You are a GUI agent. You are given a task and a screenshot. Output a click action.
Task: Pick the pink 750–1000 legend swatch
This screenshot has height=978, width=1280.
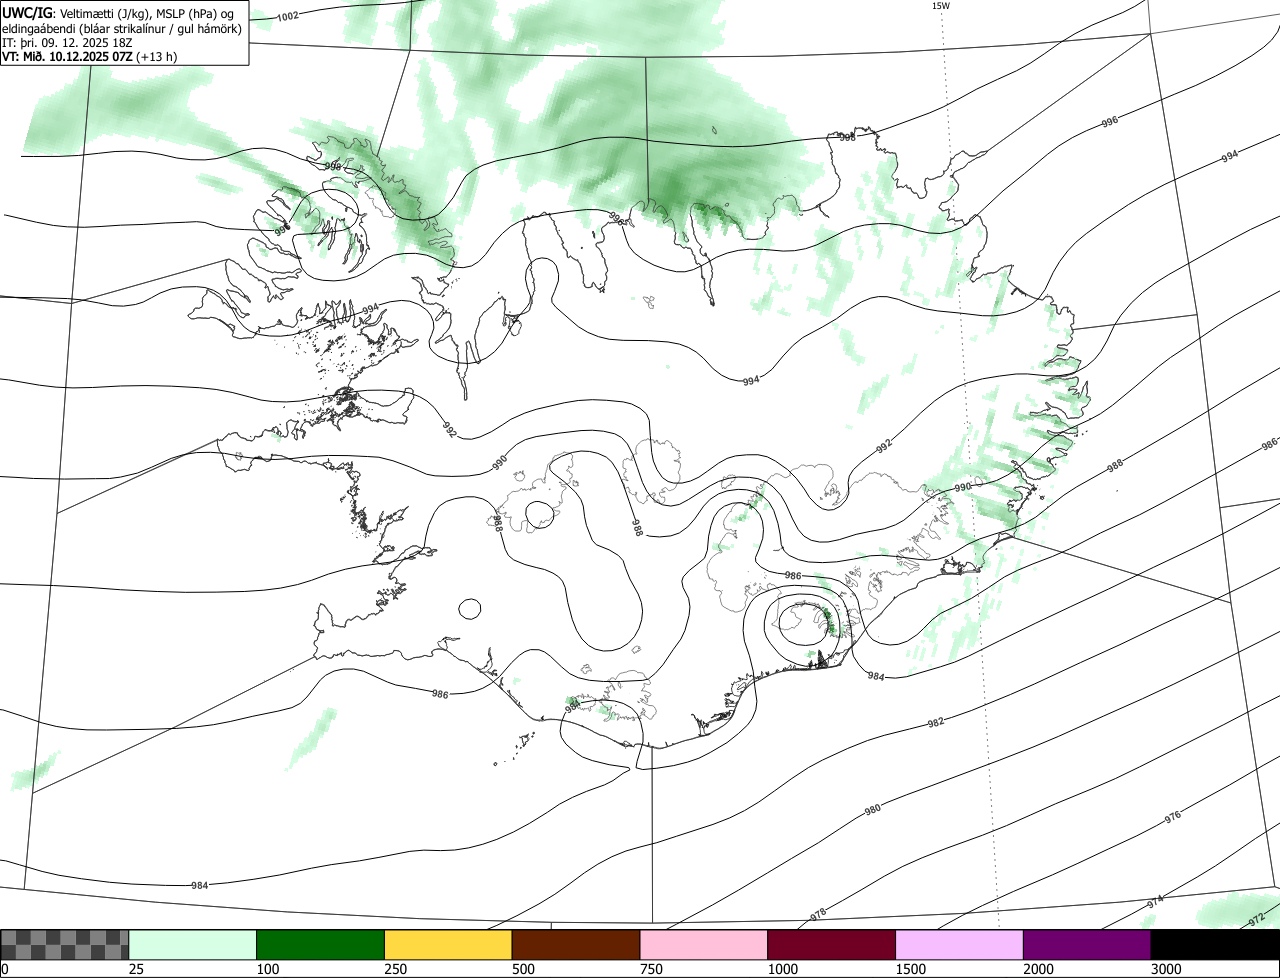click(704, 945)
